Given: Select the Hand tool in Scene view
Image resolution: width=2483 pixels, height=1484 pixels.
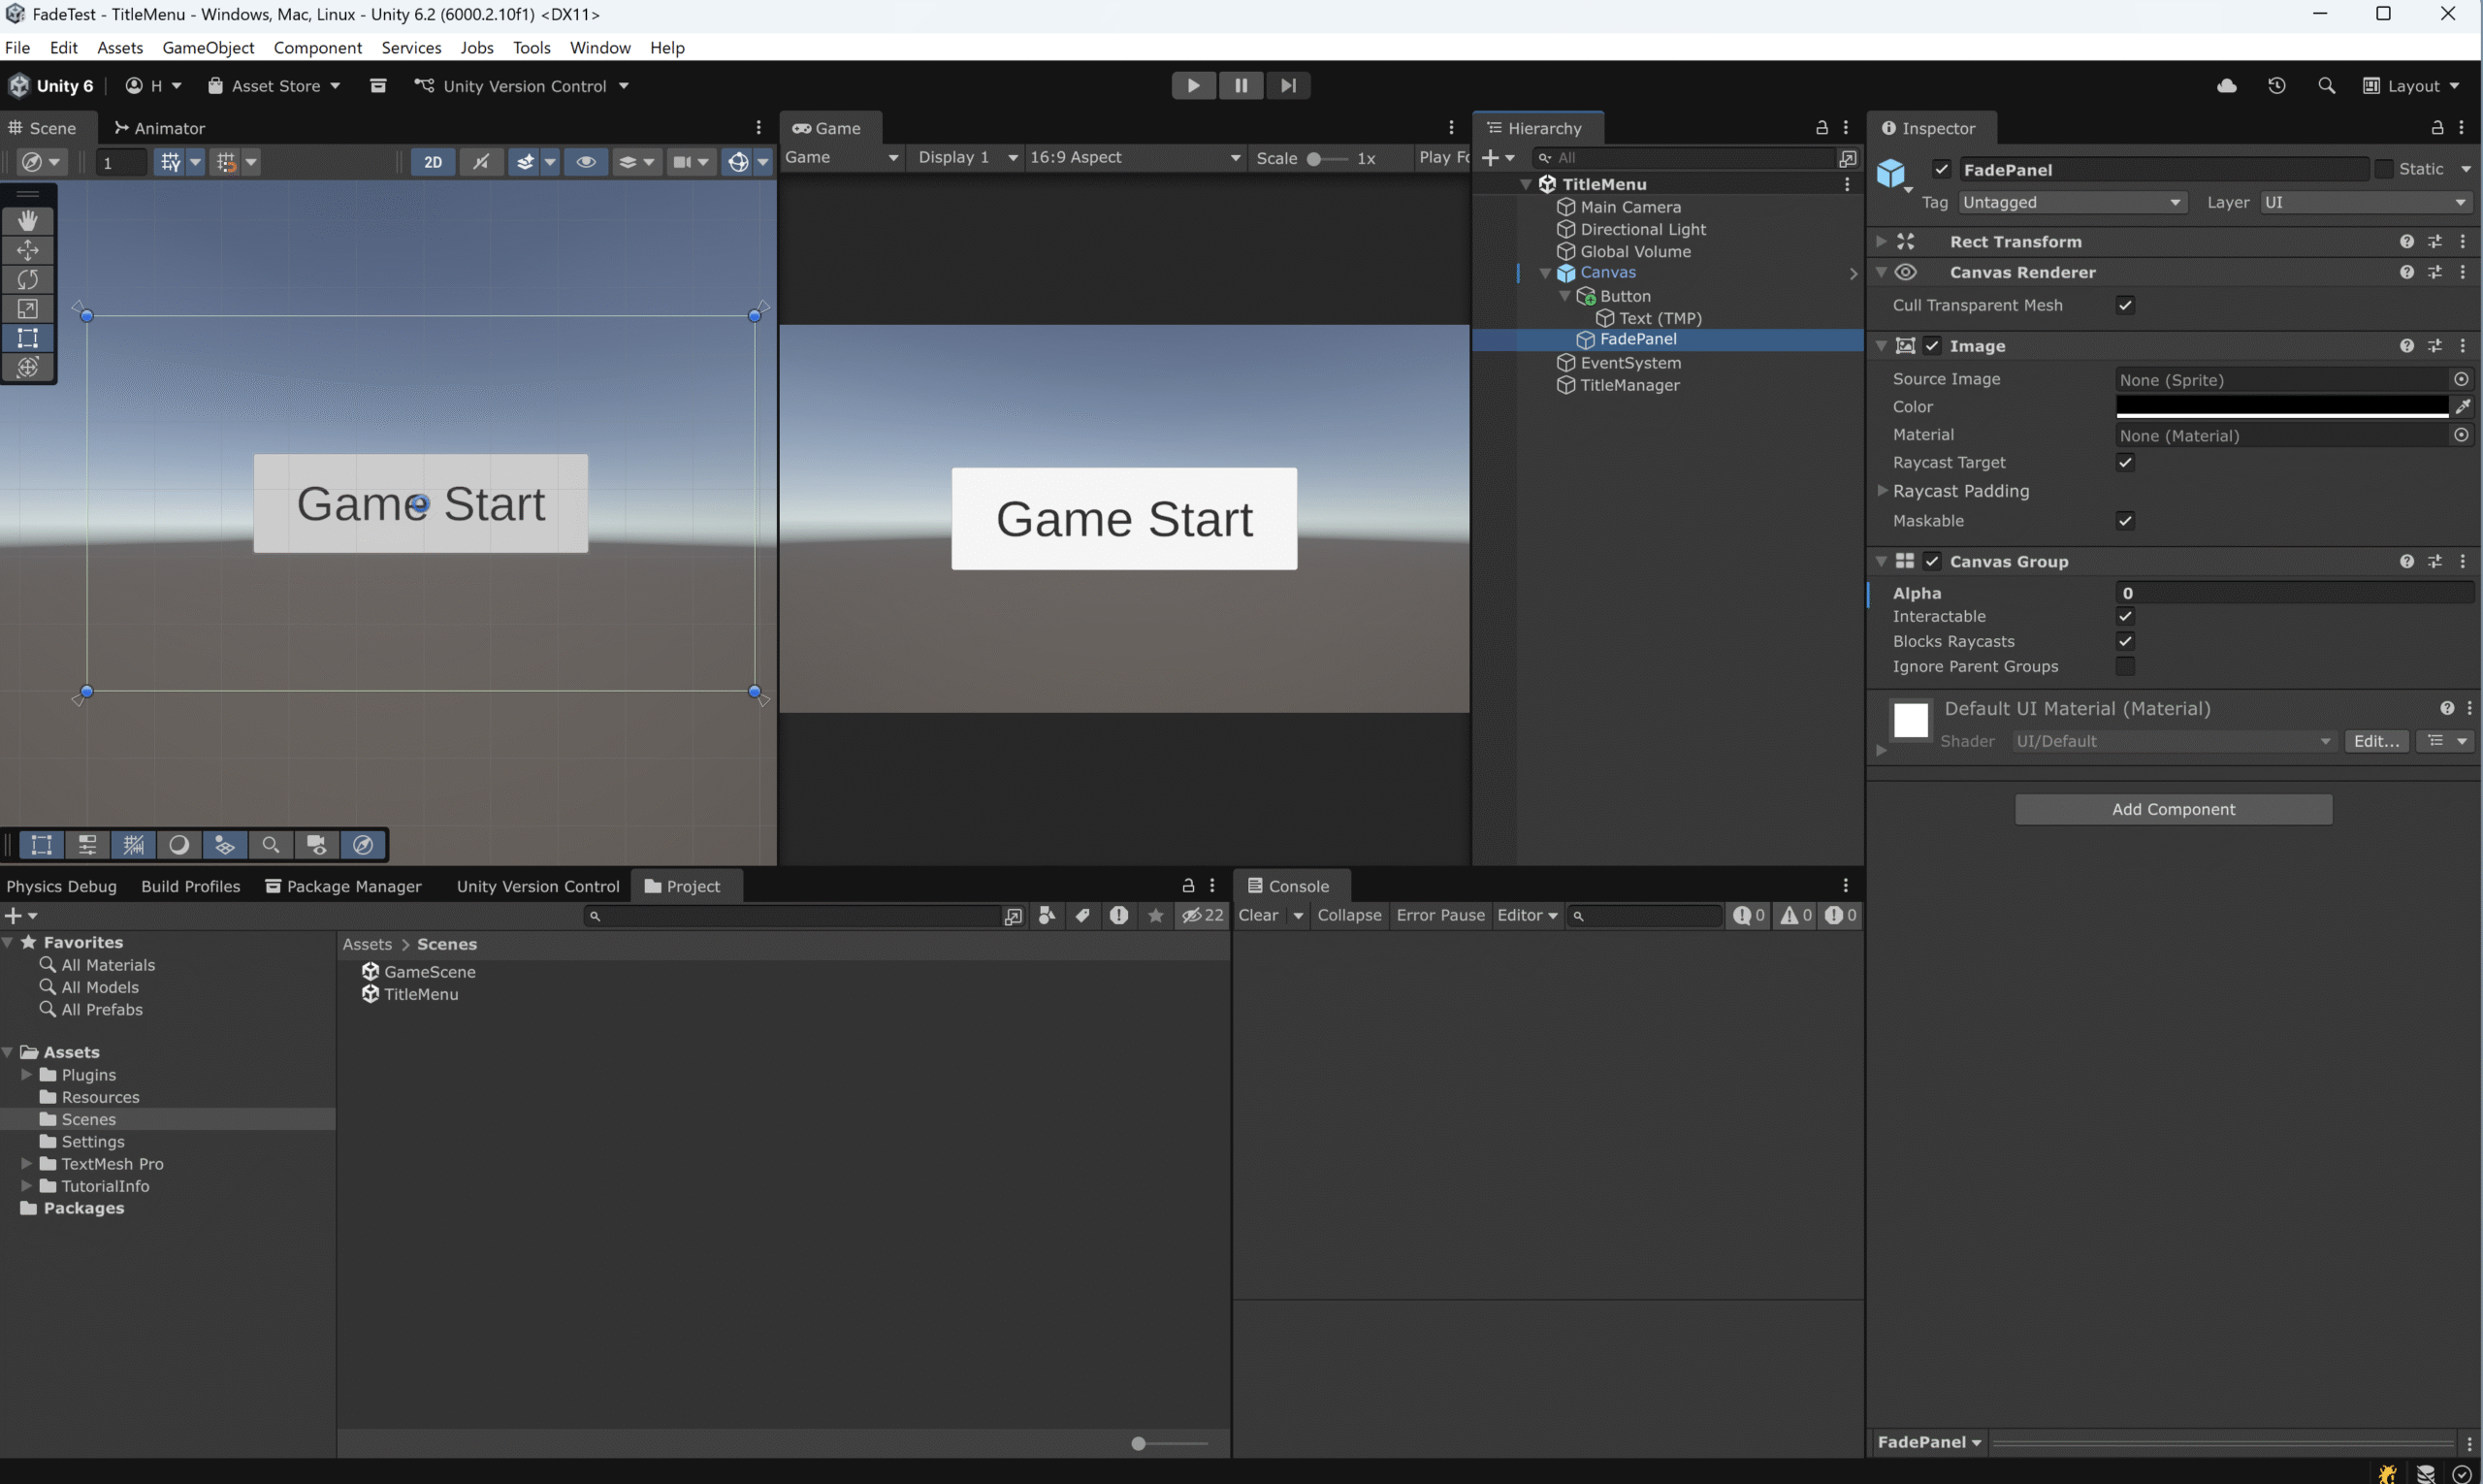Looking at the screenshot, I should [28, 220].
